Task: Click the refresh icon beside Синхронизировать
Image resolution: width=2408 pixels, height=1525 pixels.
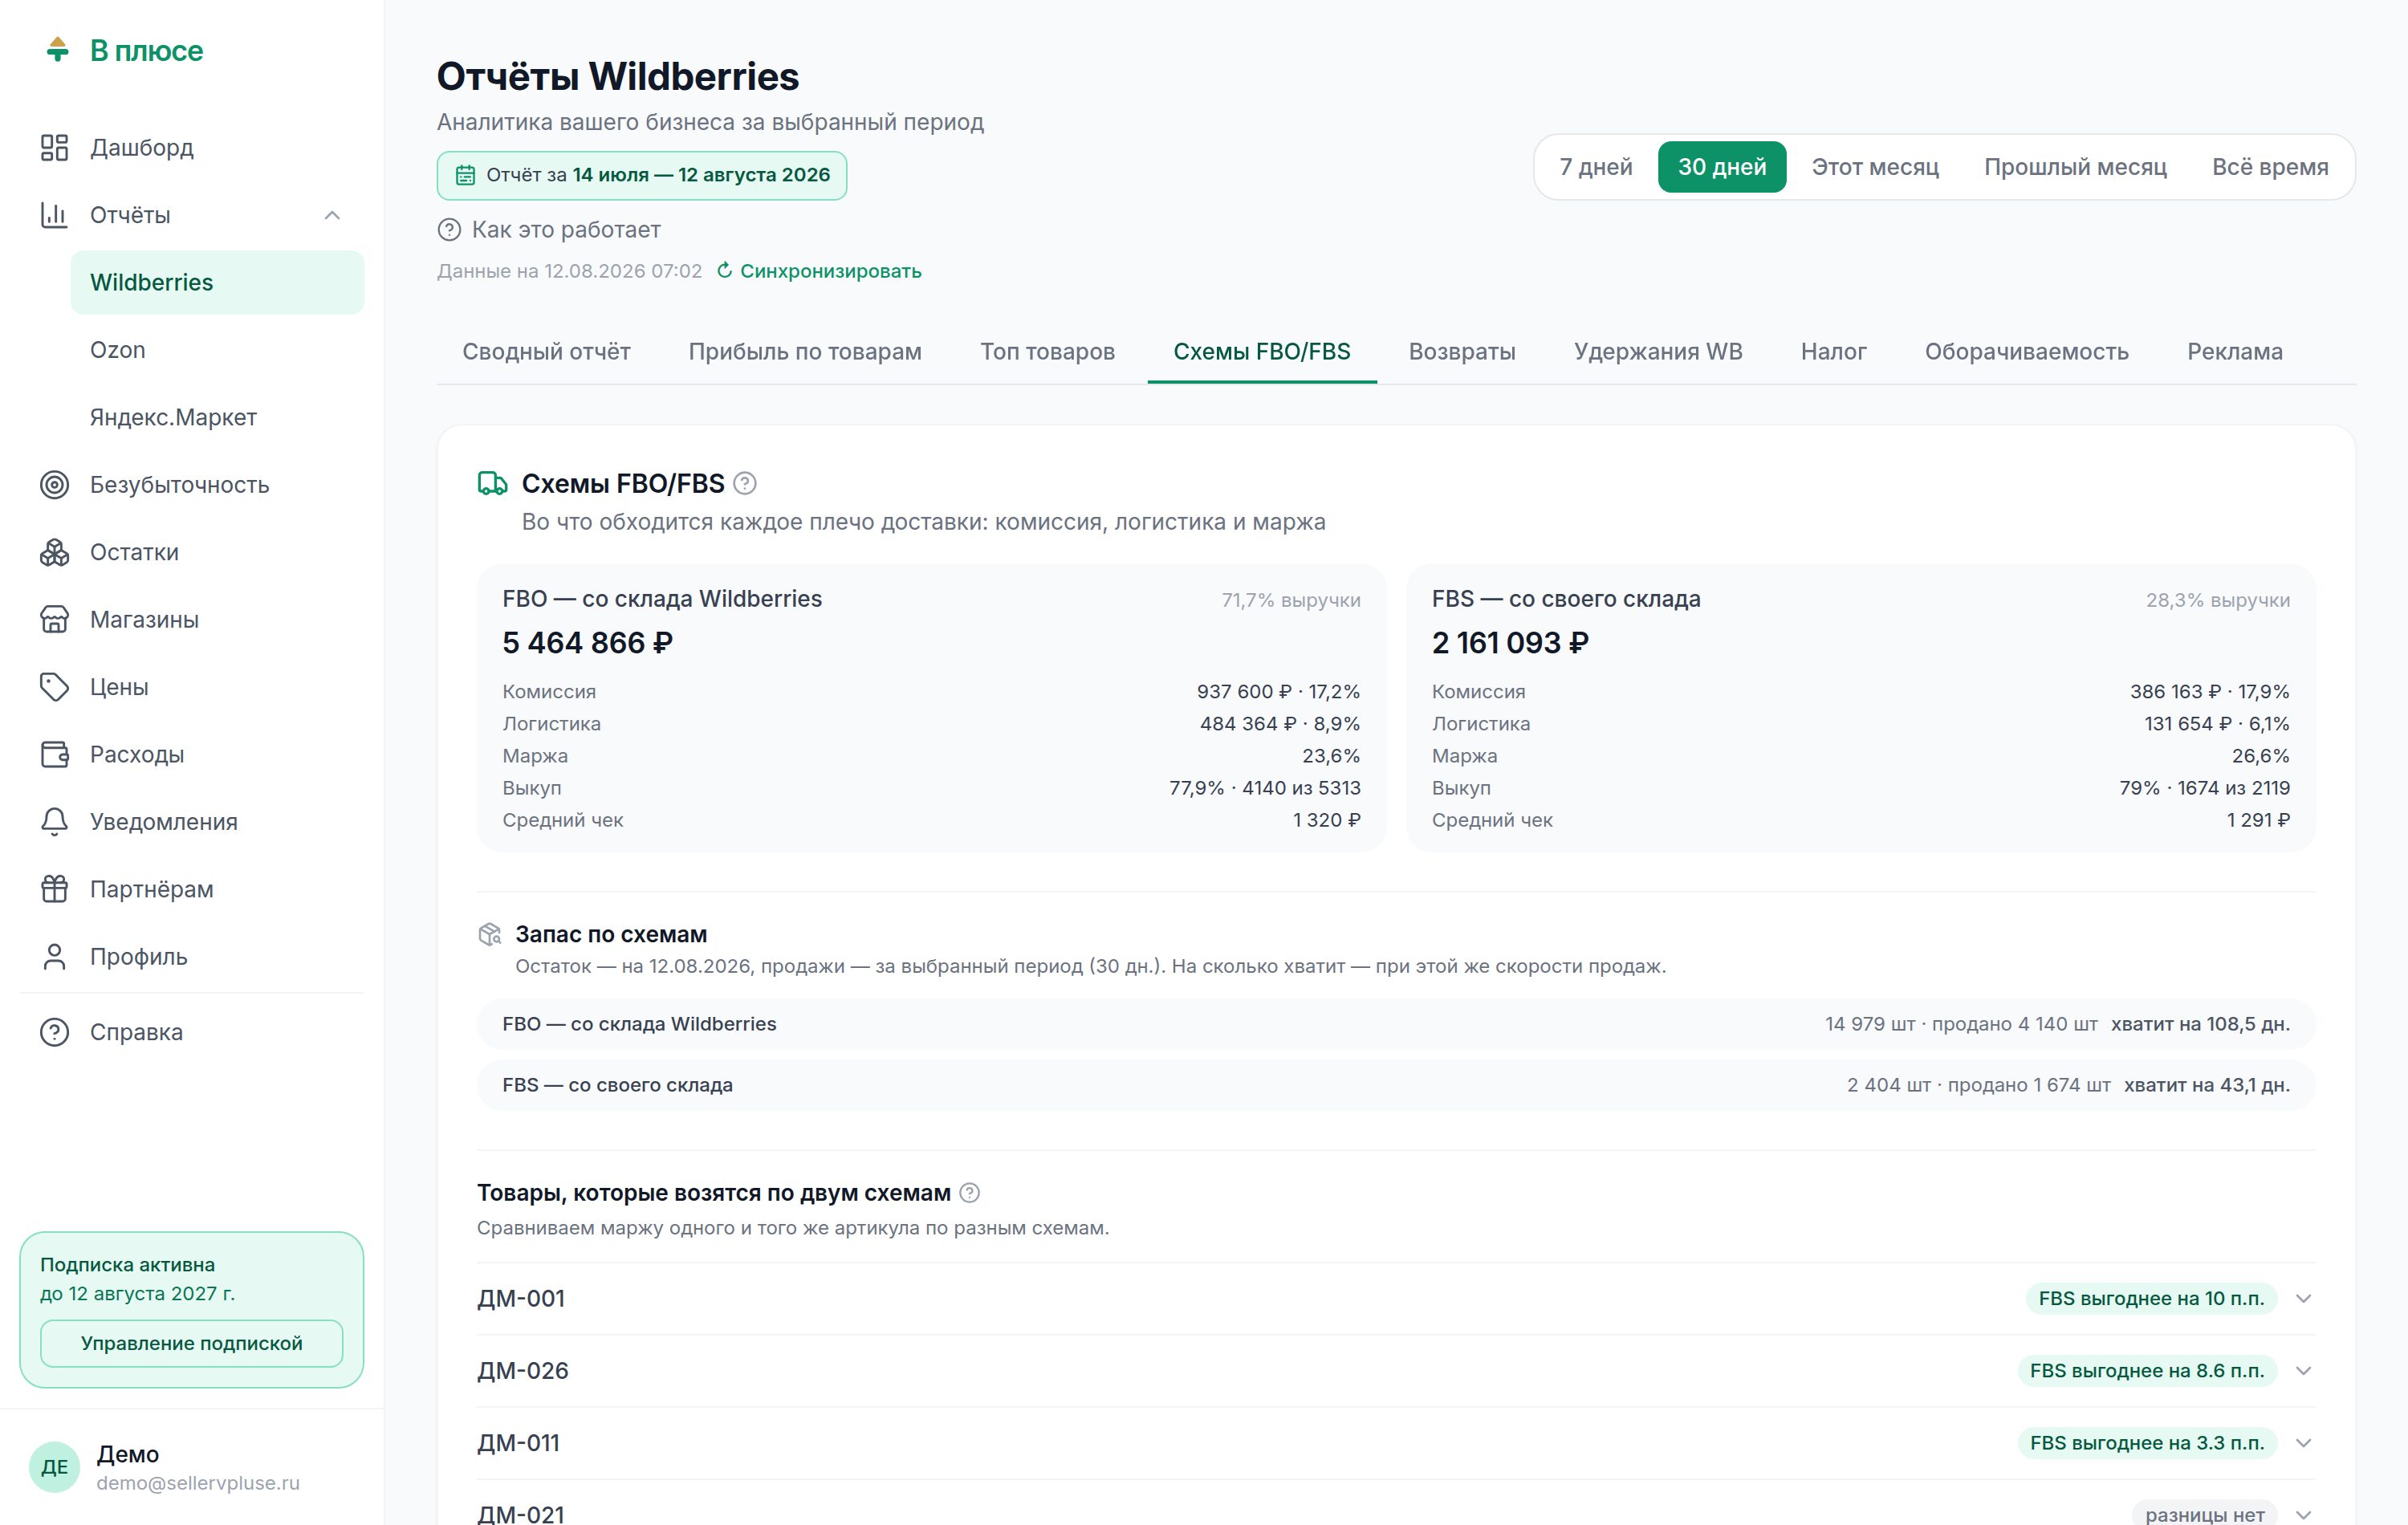Action: tap(725, 271)
